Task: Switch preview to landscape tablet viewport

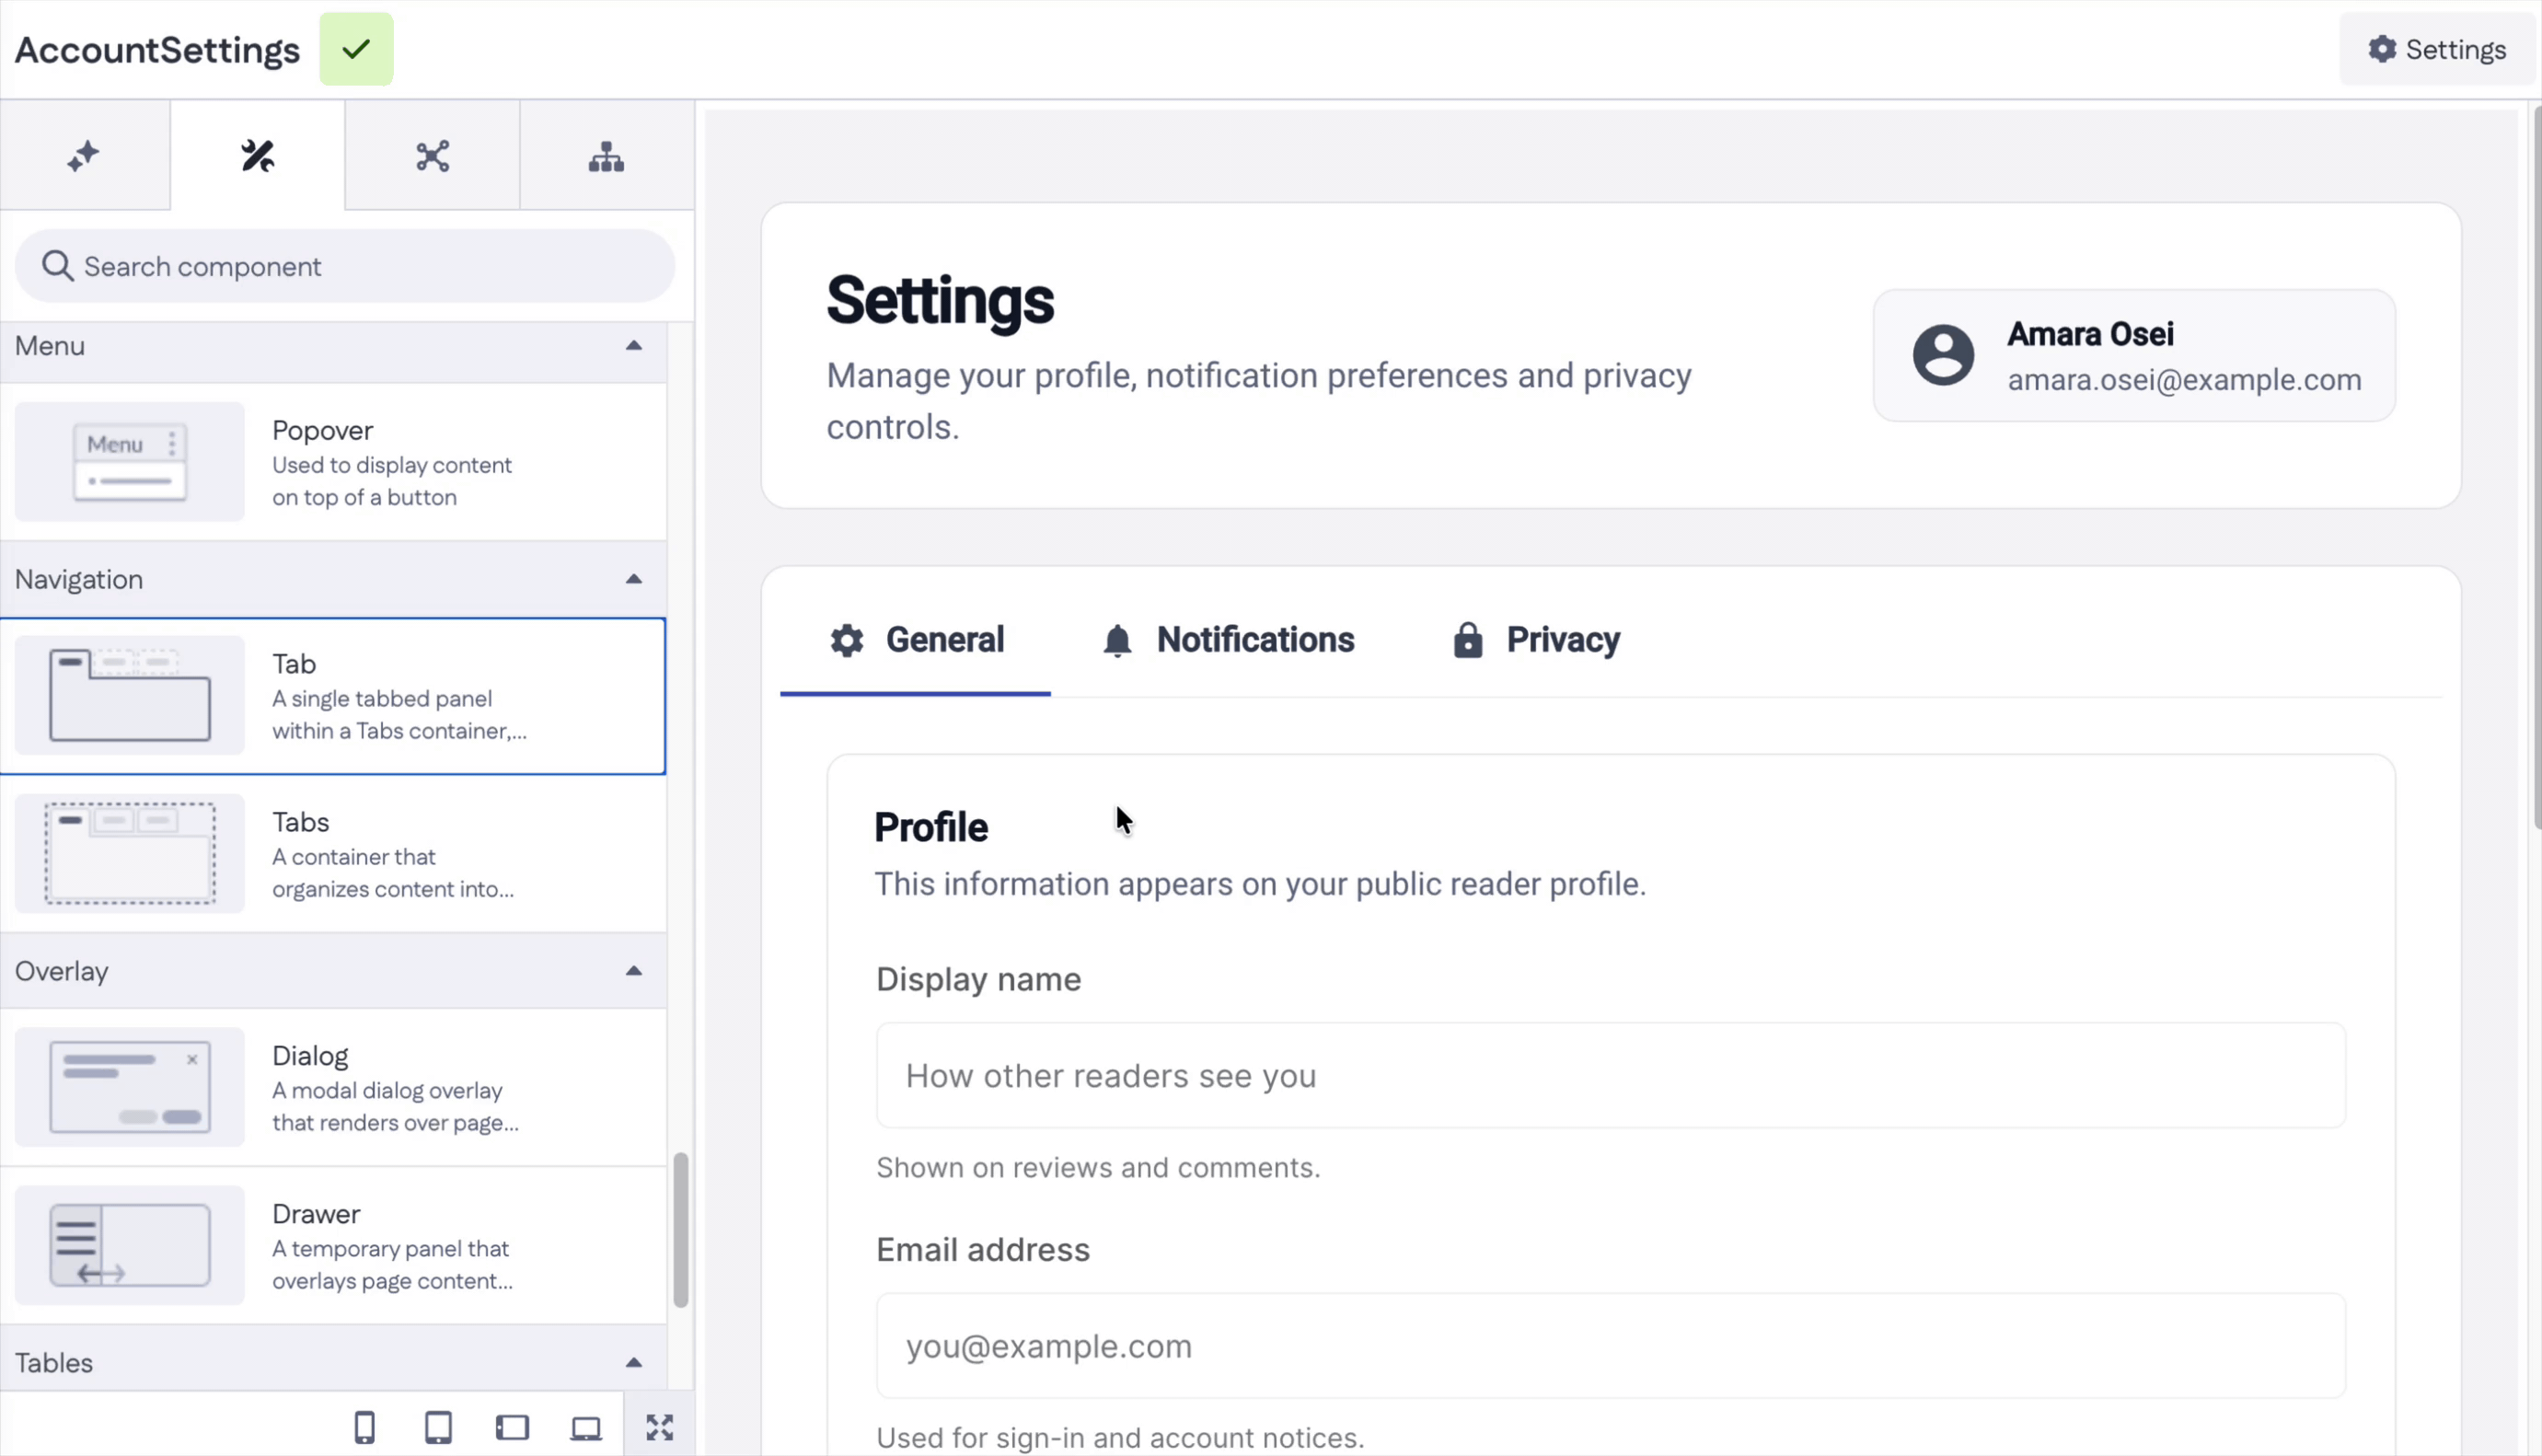Action: click(513, 1428)
